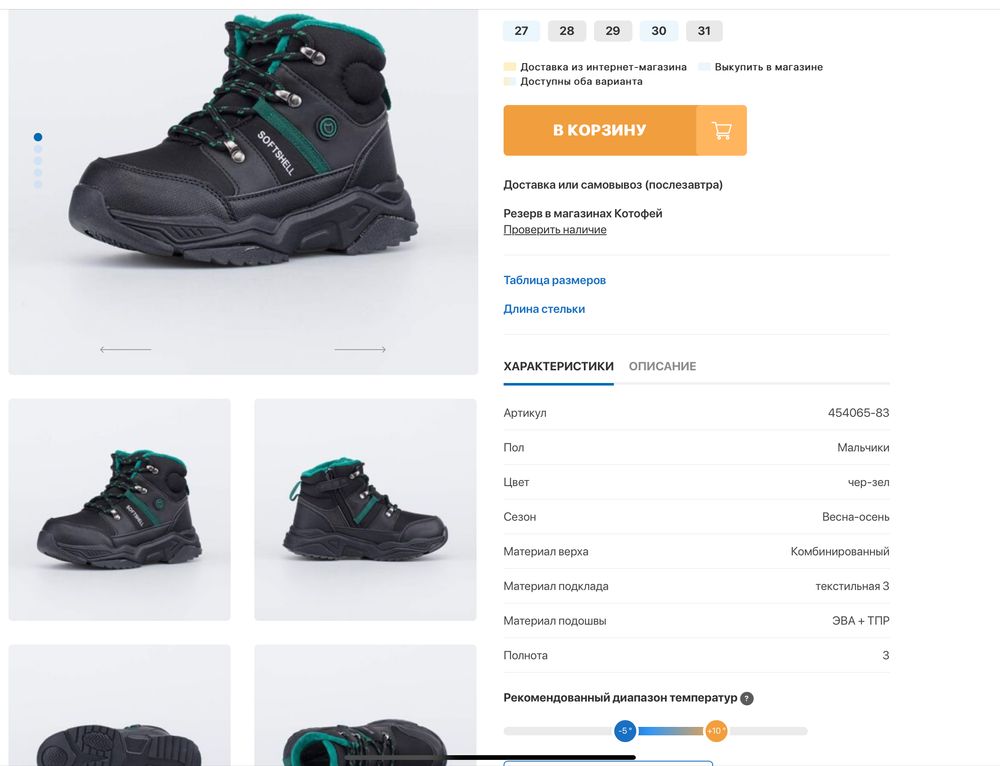Image resolution: width=1000 pixels, height=766 pixels.
Task: Go to next product image arrow
Action: (x=360, y=349)
